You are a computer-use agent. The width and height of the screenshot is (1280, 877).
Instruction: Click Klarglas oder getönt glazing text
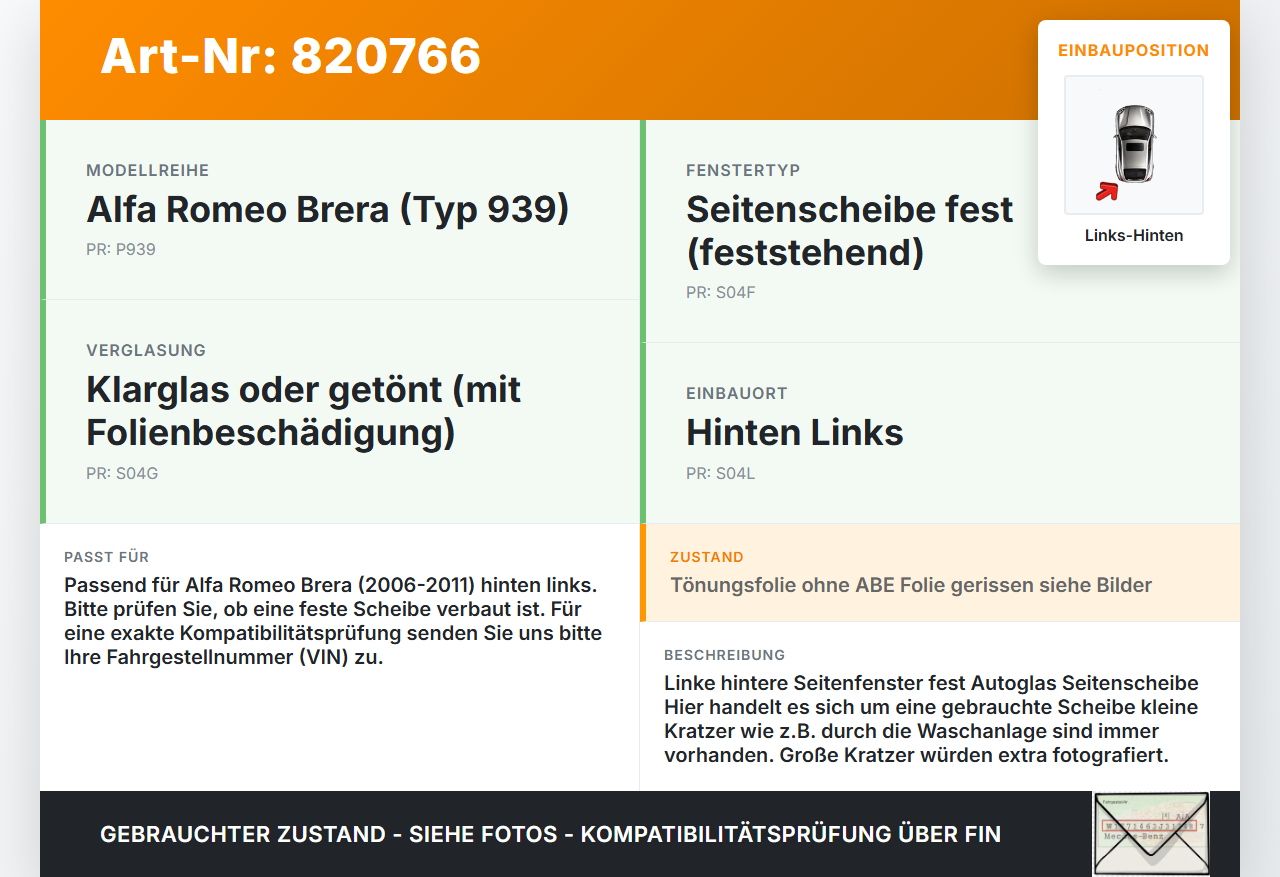click(x=304, y=410)
